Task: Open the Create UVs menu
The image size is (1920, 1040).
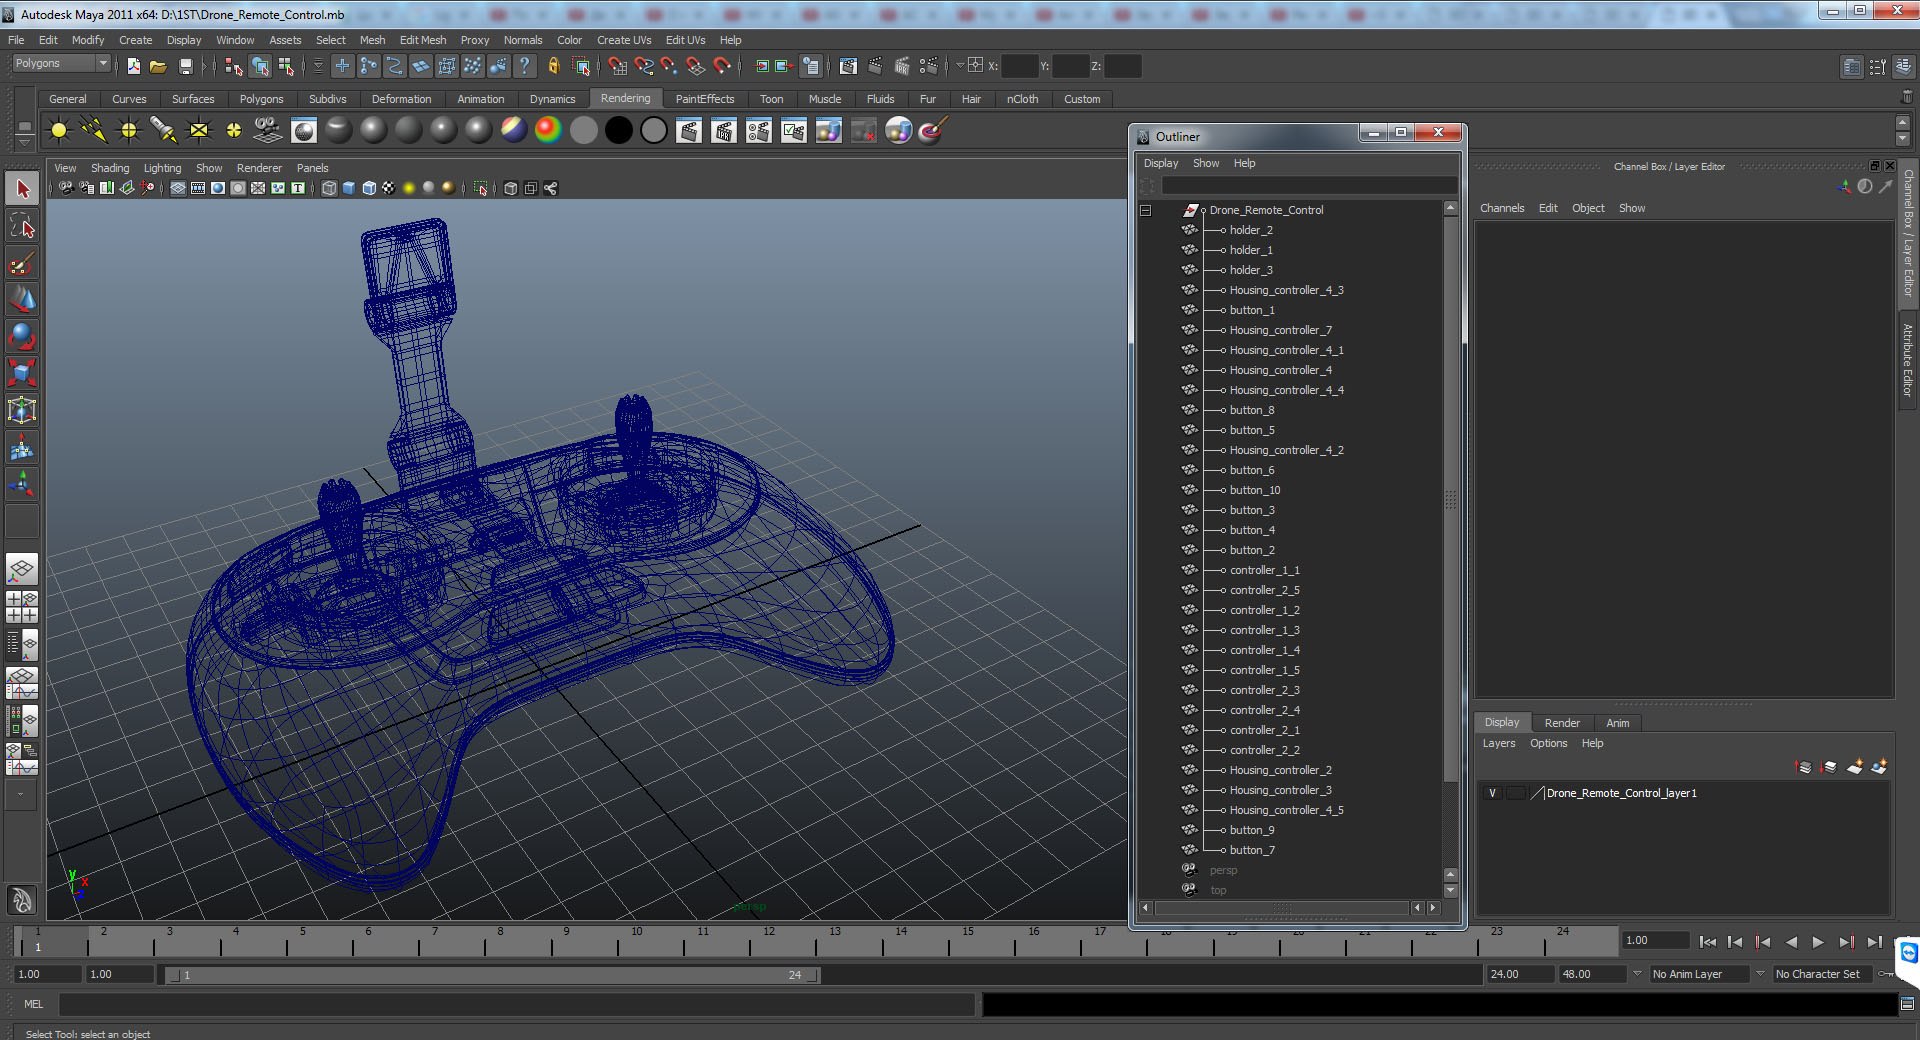Action: click(624, 40)
